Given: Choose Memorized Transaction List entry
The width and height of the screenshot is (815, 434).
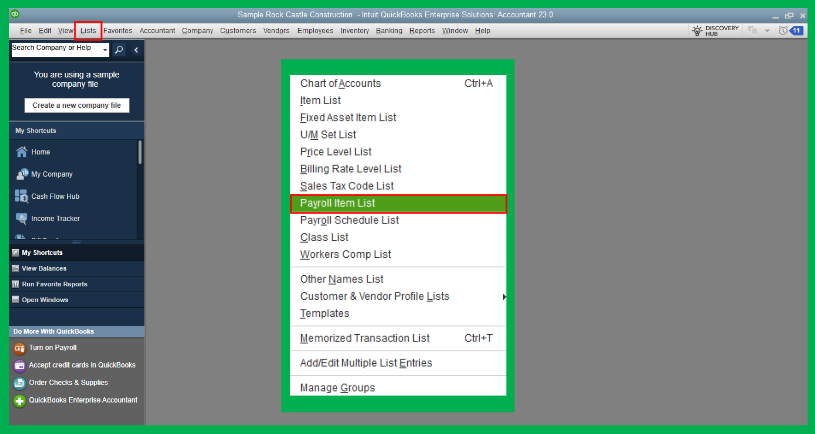Looking at the screenshot, I should pos(398,338).
